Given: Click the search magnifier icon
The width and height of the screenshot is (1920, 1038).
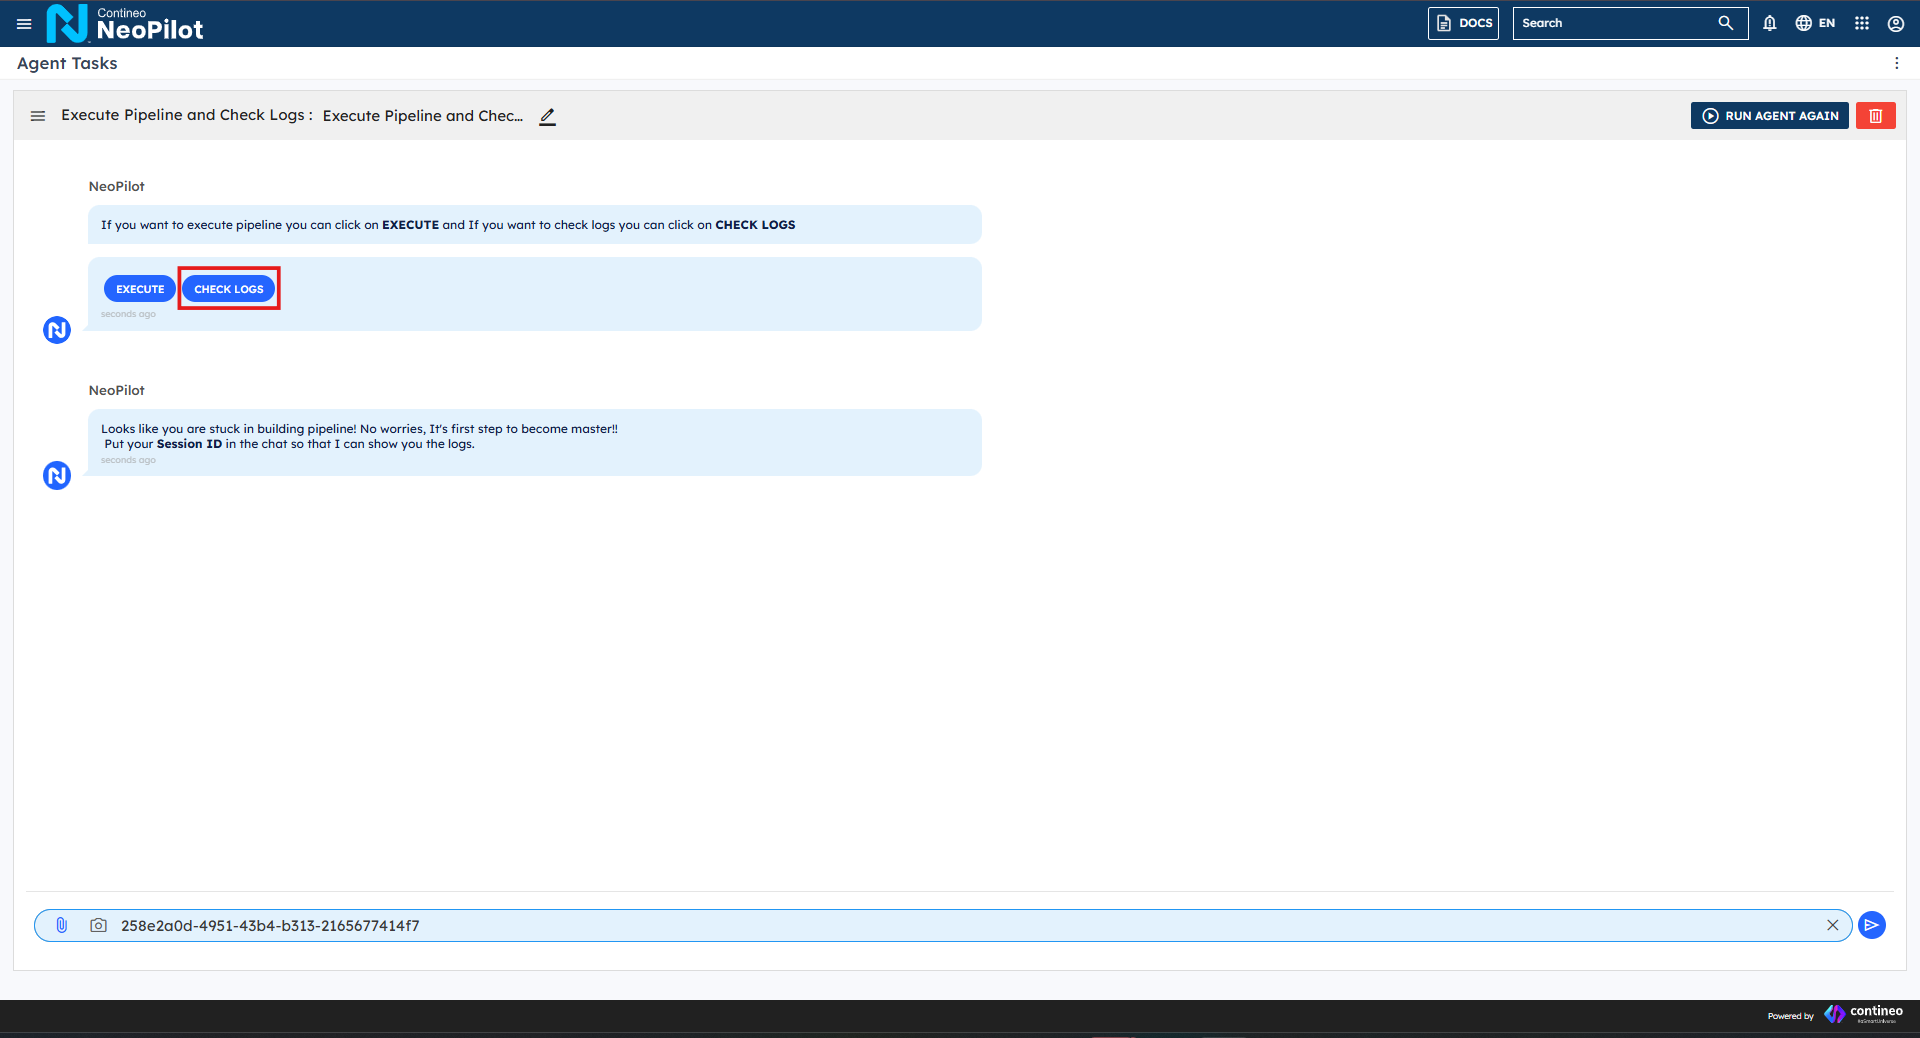Looking at the screenshot, I should [1726, 23].
